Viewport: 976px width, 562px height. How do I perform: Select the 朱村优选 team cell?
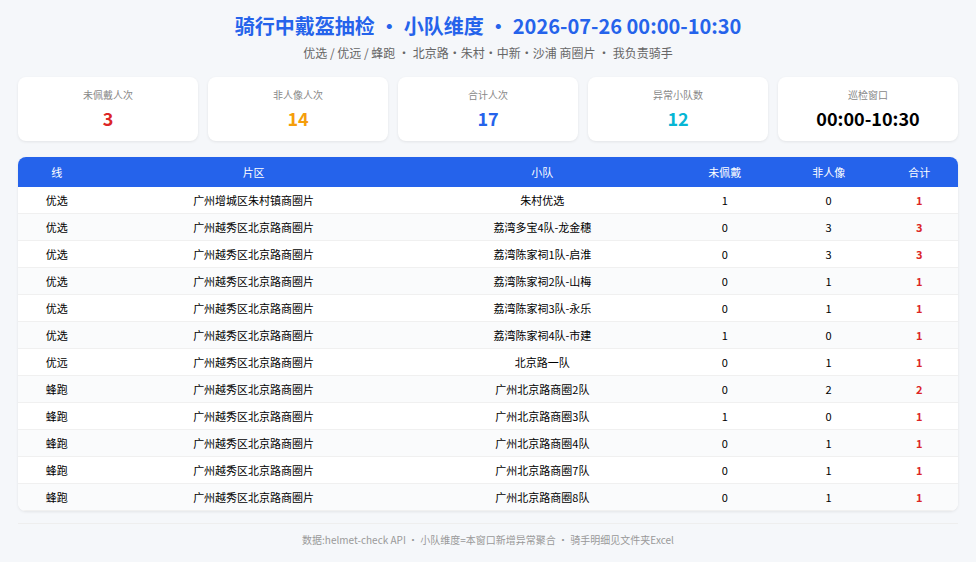[542, 200]
